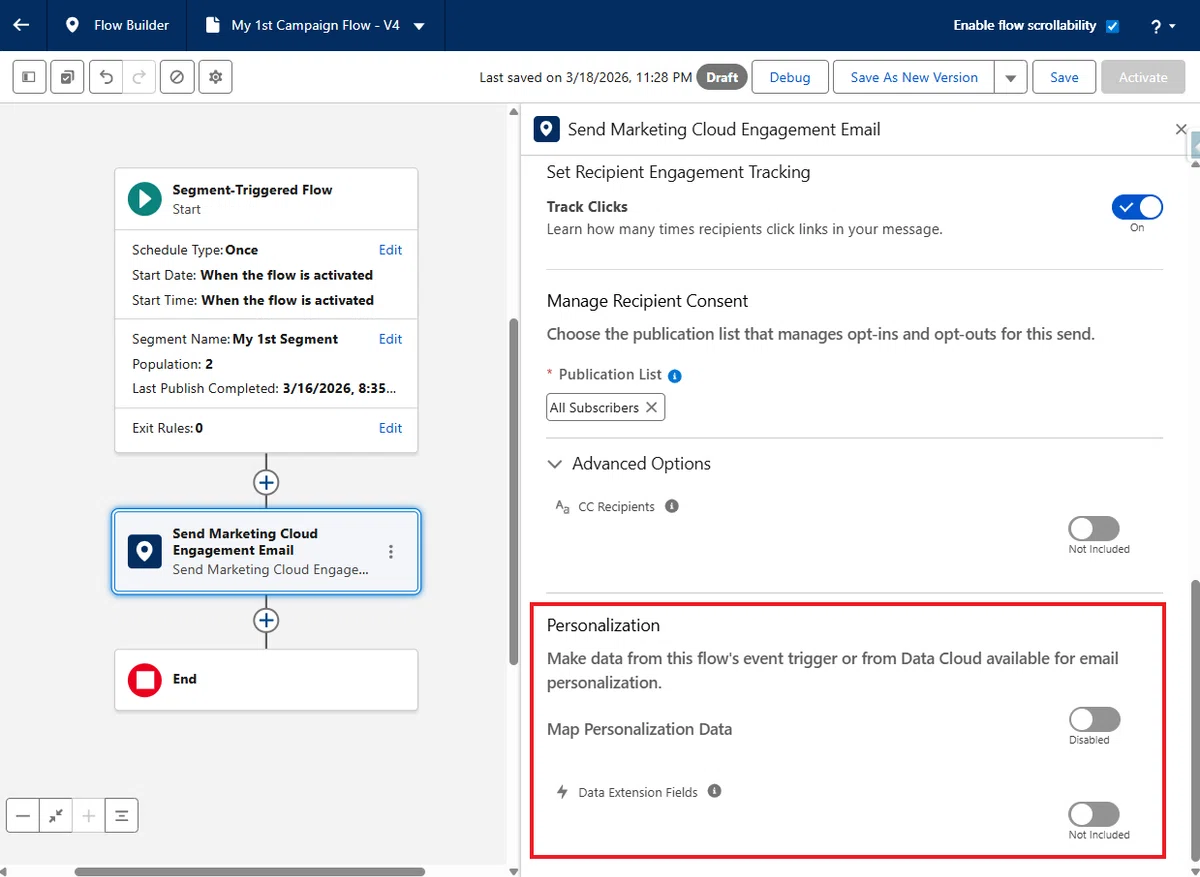Click the Debug button
This screenshot has width=1200, height=877.
pos(790,77)
